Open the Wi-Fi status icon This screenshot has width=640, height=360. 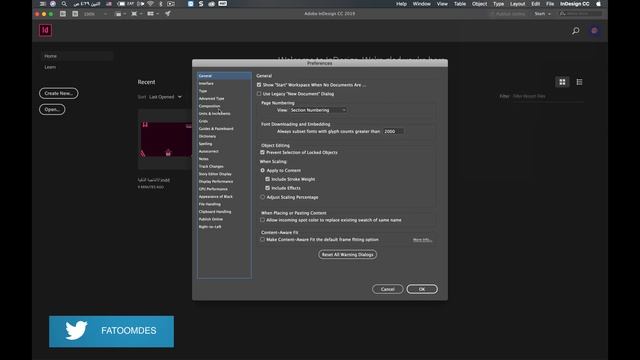click(151, 4)
